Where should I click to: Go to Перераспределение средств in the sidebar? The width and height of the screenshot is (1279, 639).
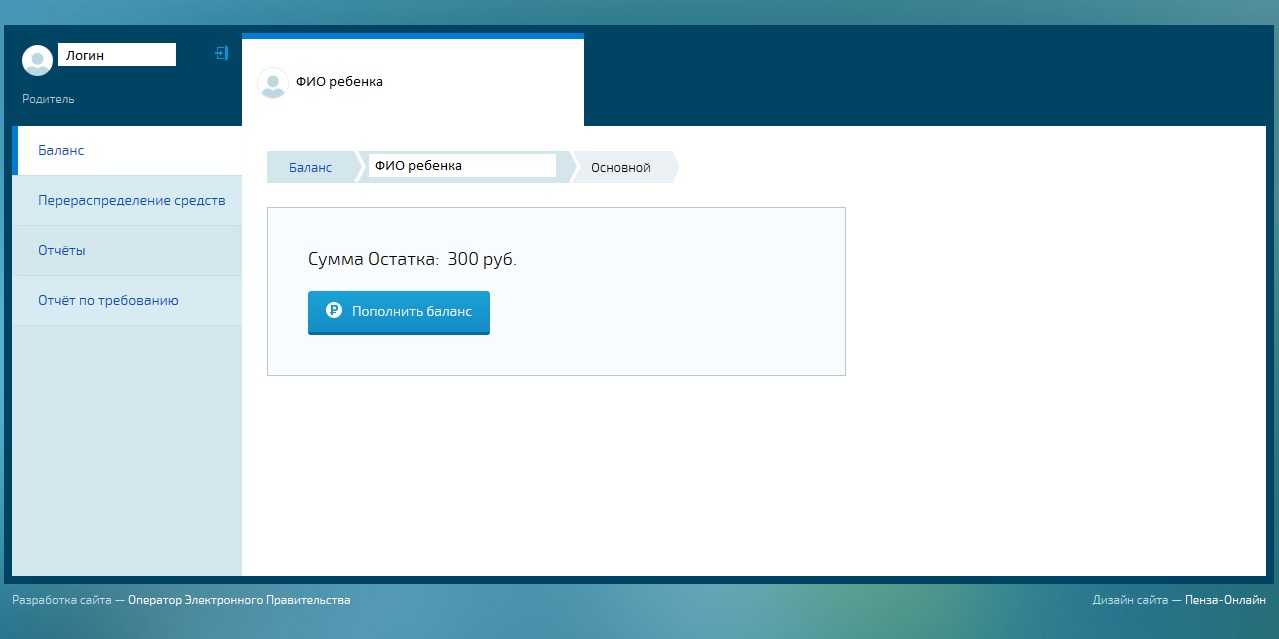coord(131,200)
